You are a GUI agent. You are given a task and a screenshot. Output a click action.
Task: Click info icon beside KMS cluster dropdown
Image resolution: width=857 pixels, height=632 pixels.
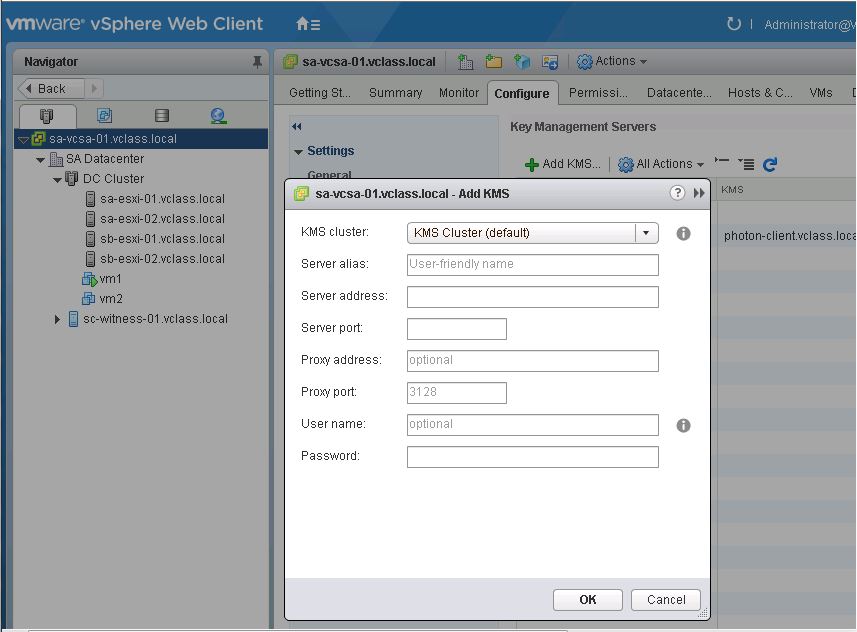(x=683, y=233)
